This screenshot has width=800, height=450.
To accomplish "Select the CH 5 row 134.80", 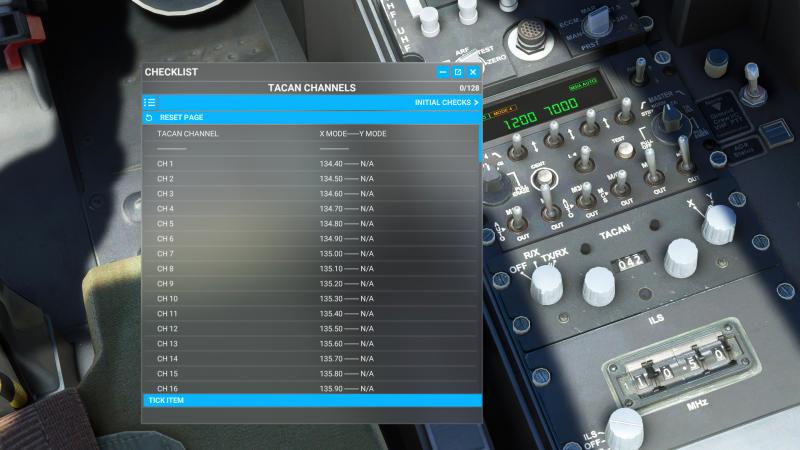I will 310,223.
